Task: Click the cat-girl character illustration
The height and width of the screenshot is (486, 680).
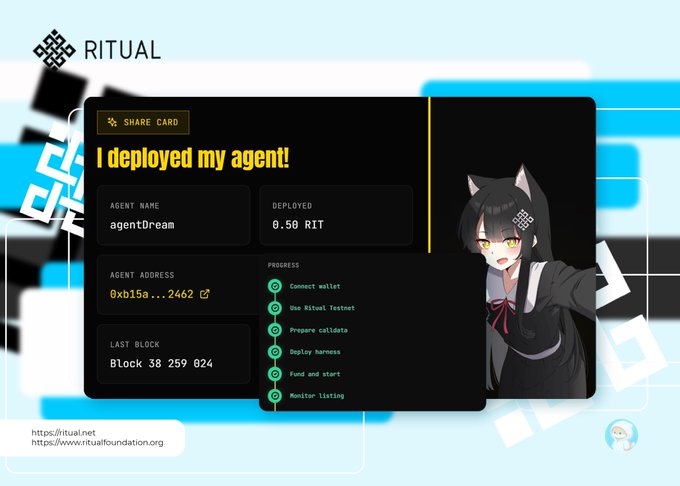Action: coord(527,282)
